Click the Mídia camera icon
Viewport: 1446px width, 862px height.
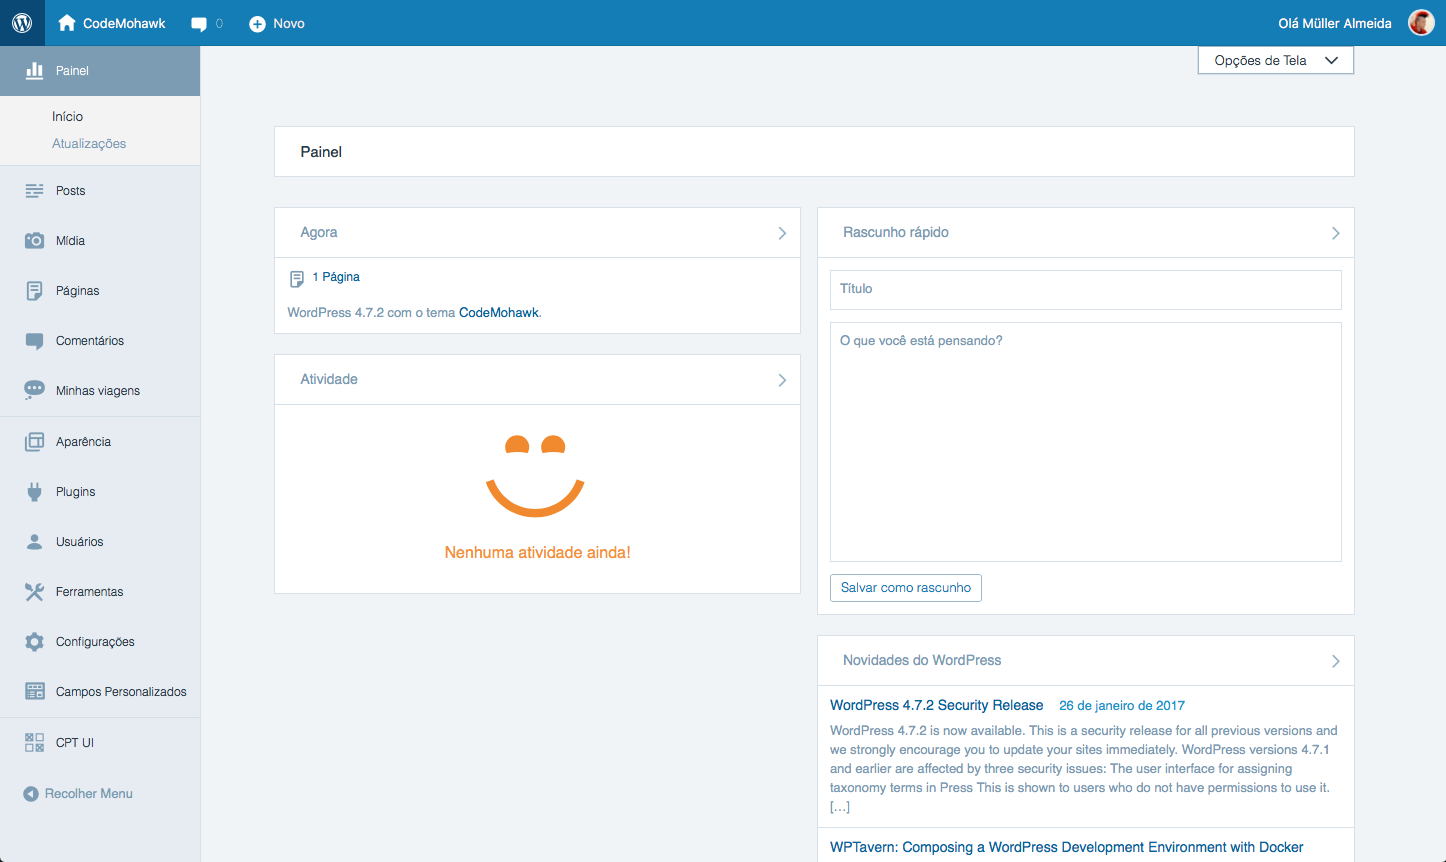(x=34, y=240)
